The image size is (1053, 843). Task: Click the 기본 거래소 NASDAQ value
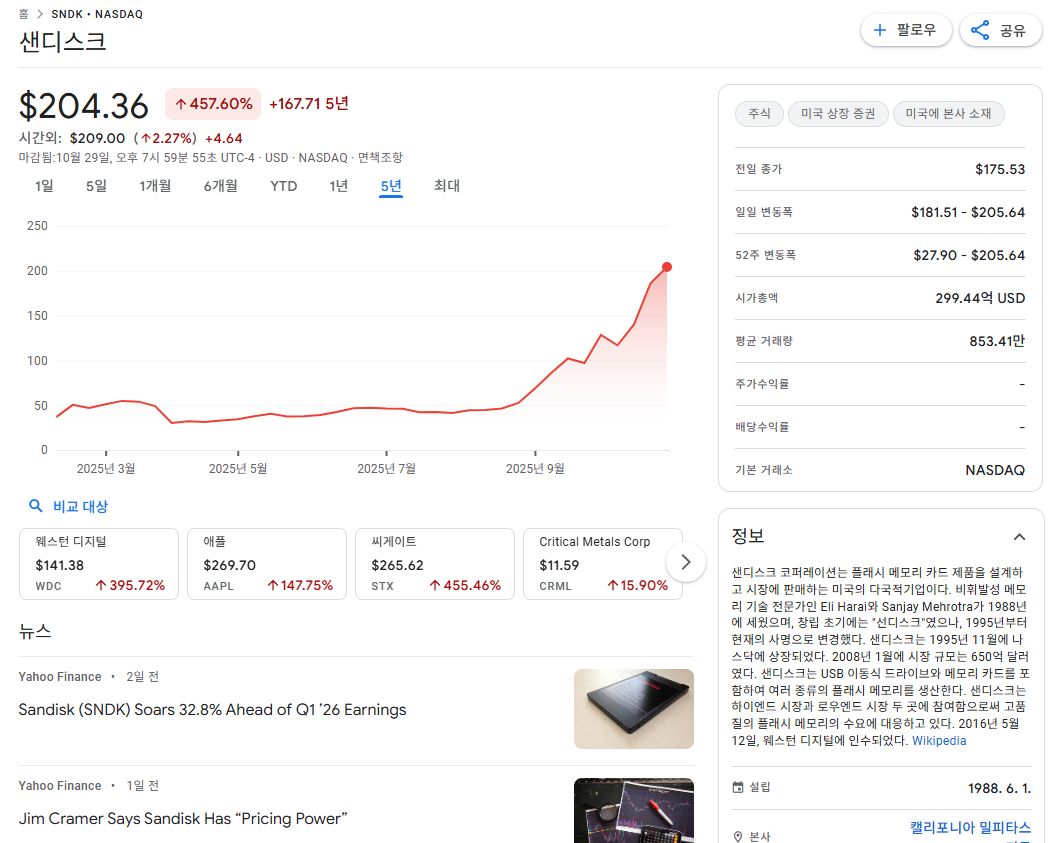pyautogui.click(x=995, y=470)
